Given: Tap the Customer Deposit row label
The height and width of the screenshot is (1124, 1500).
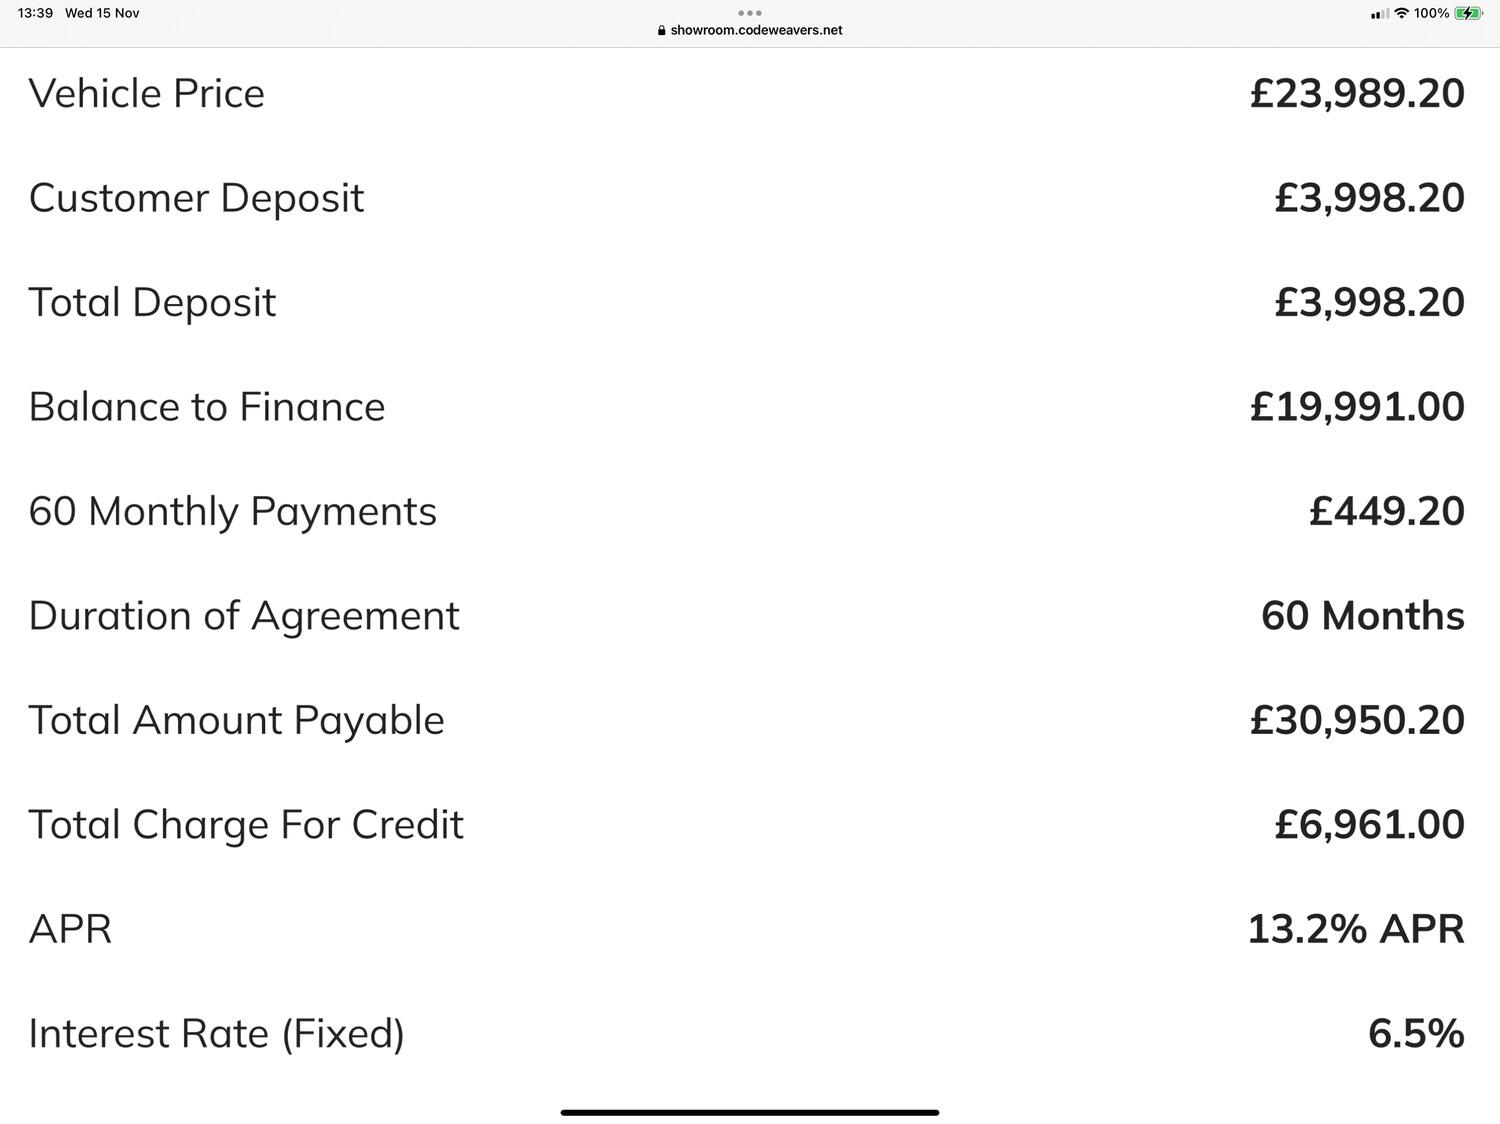Looking at the screenshot, I should [197, 198].
